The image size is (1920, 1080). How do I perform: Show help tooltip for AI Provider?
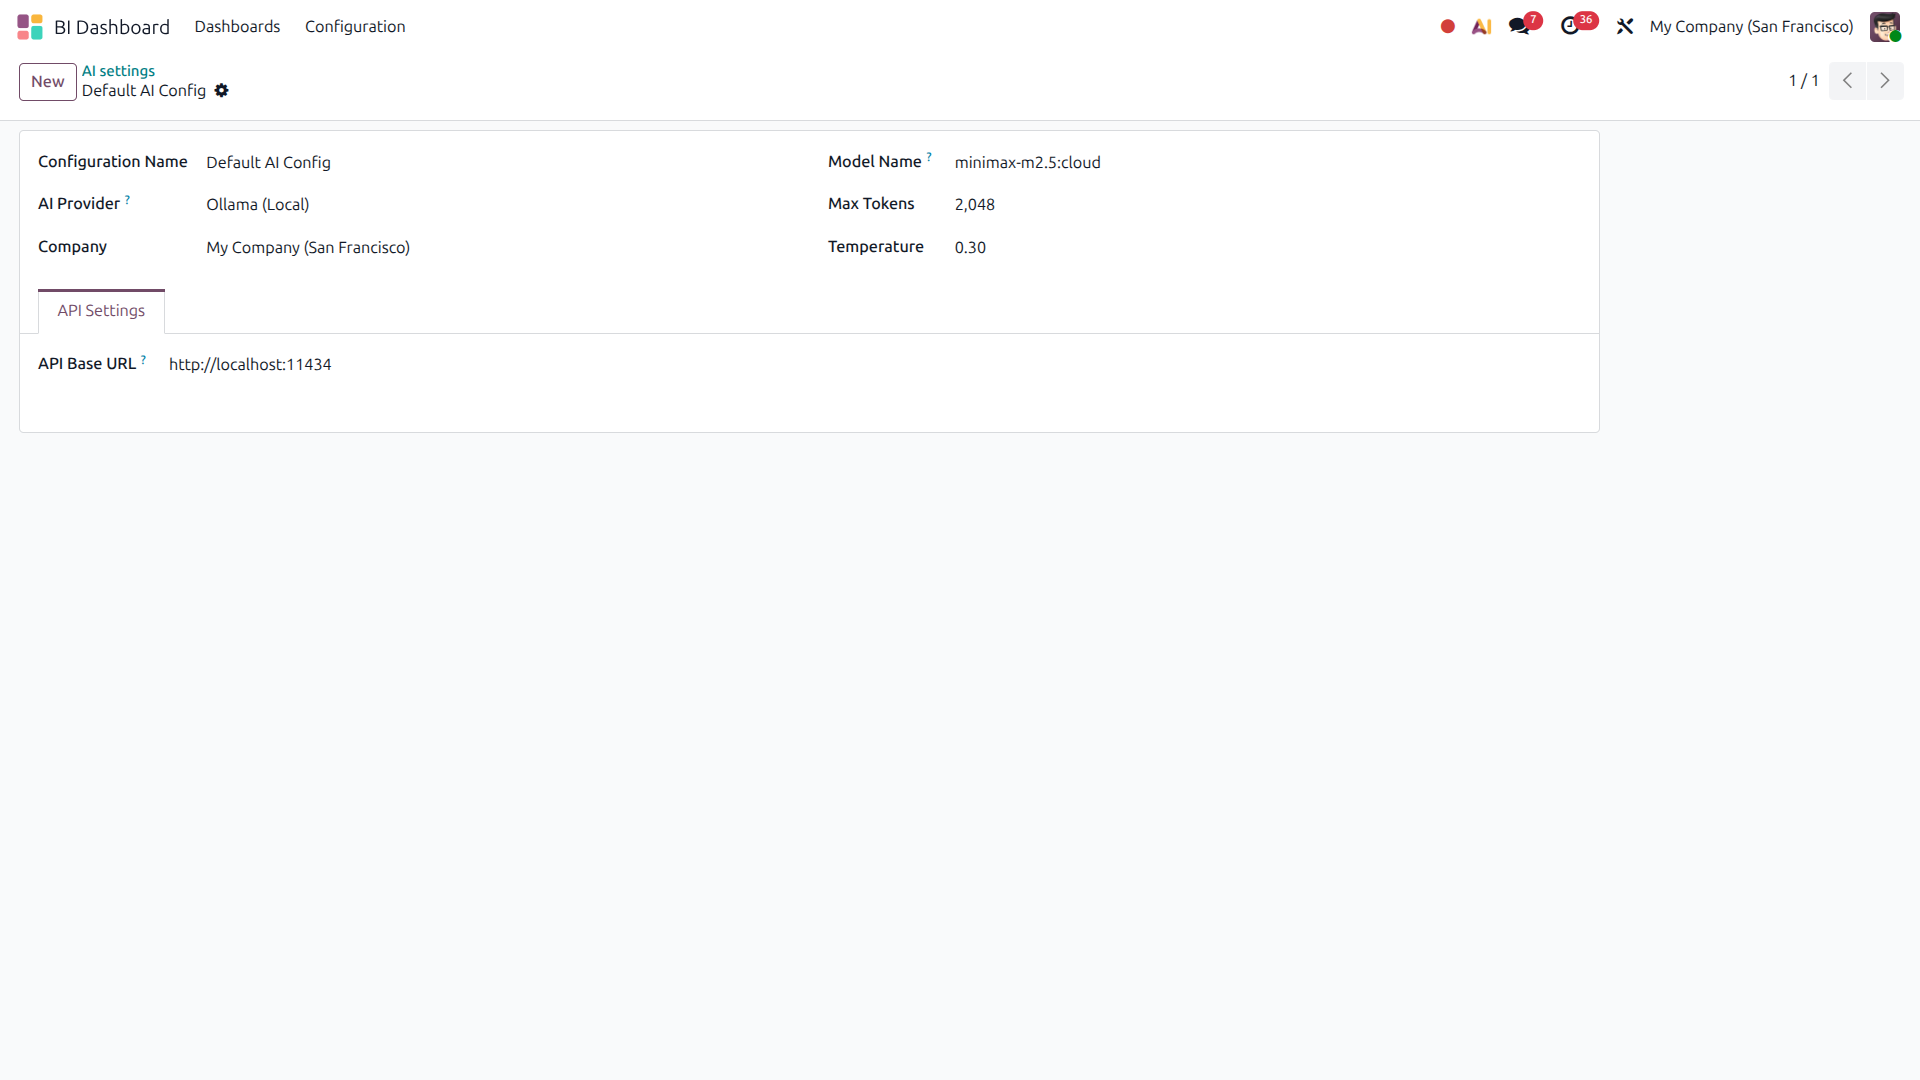click(x=127, y=200)
